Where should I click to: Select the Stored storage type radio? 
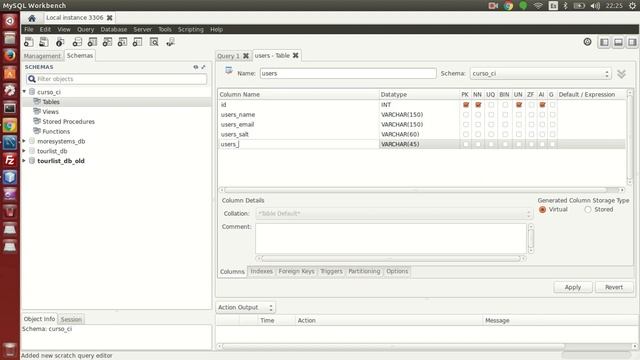(x=588, y=209)
